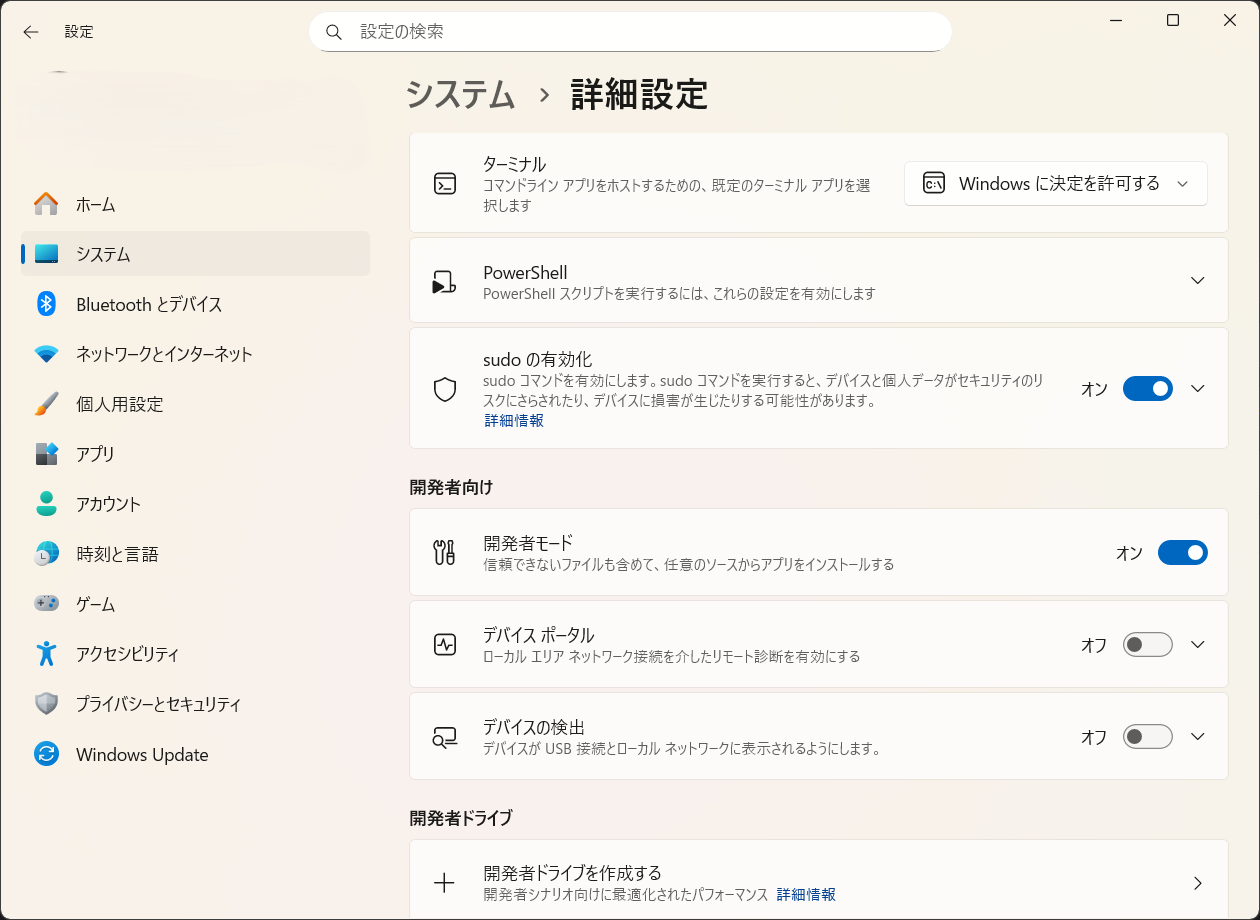Image resolution: width=1260 pixels, height=920 pixels.
Task: Open 開発者ドライブを作成する arrow
Action: [x=1198, y=883]
